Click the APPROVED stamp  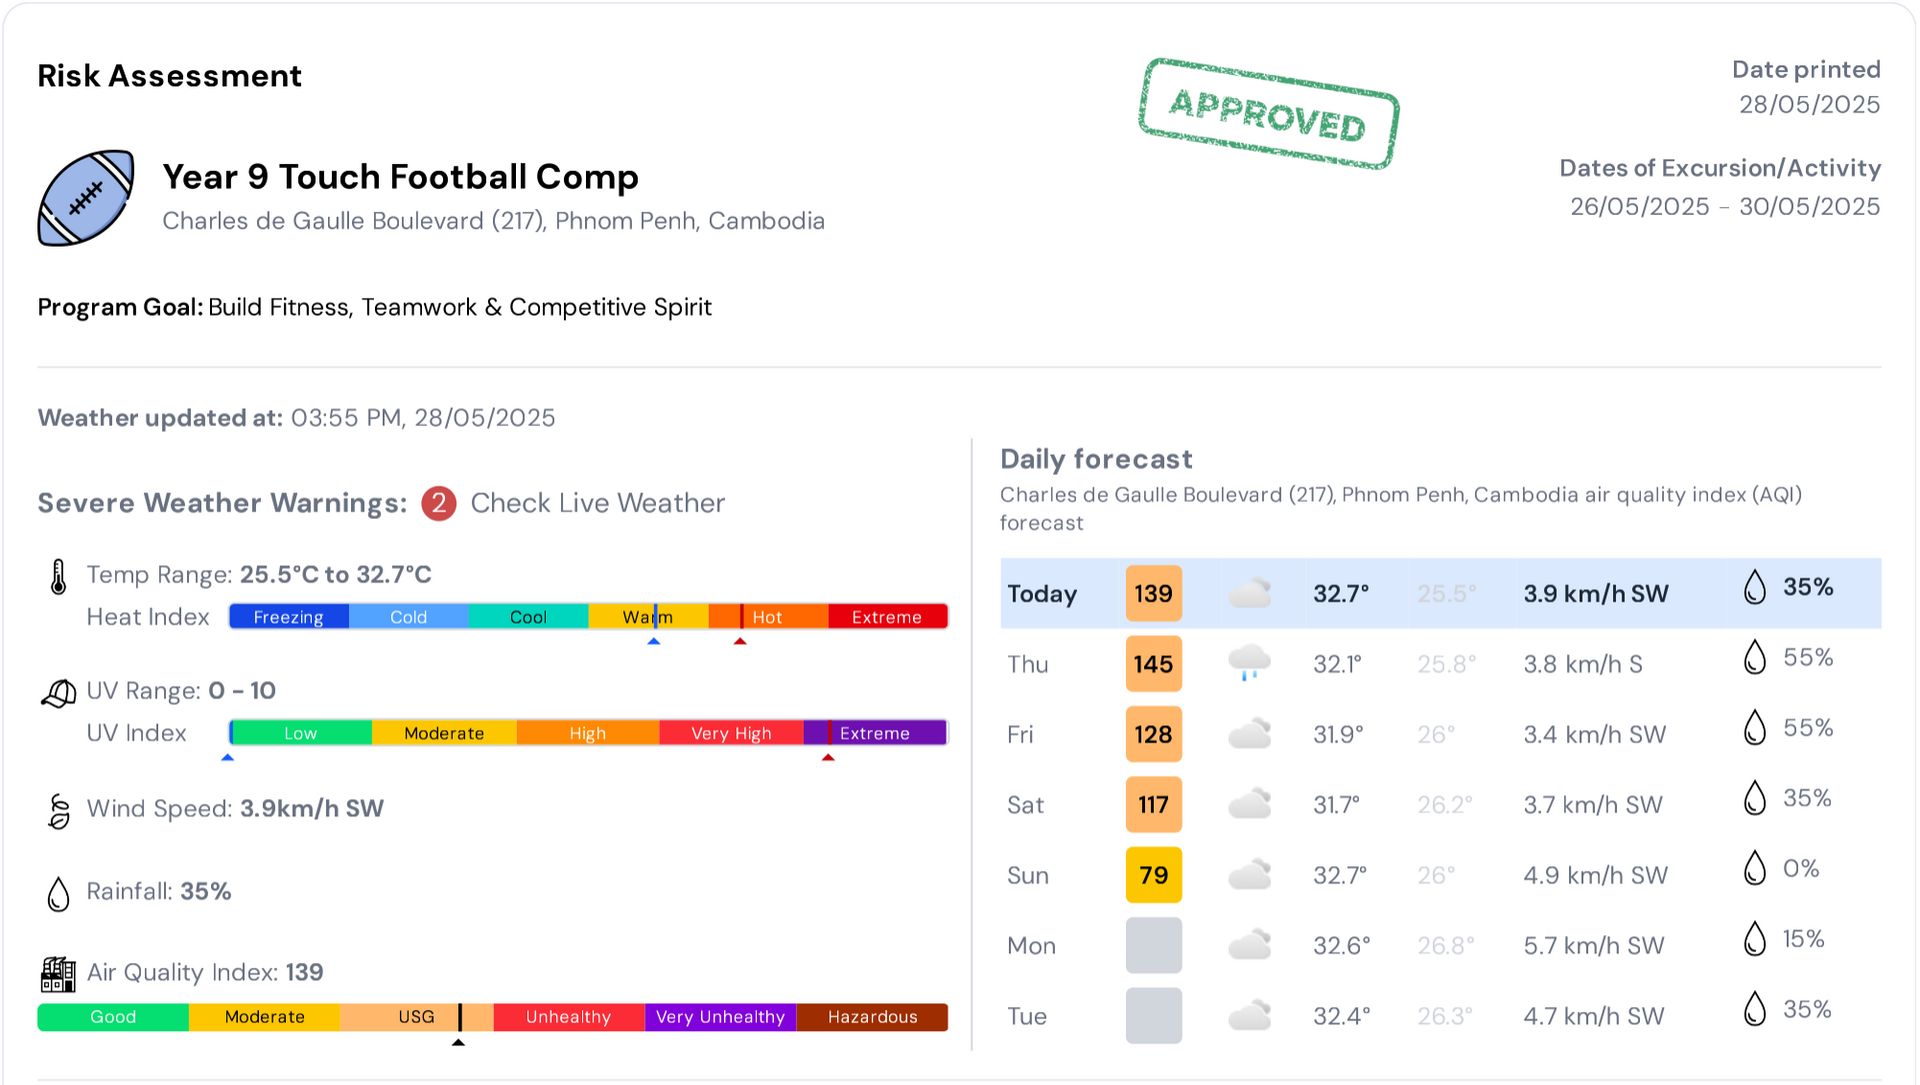pyautogui.click(x=1268, y=114)
